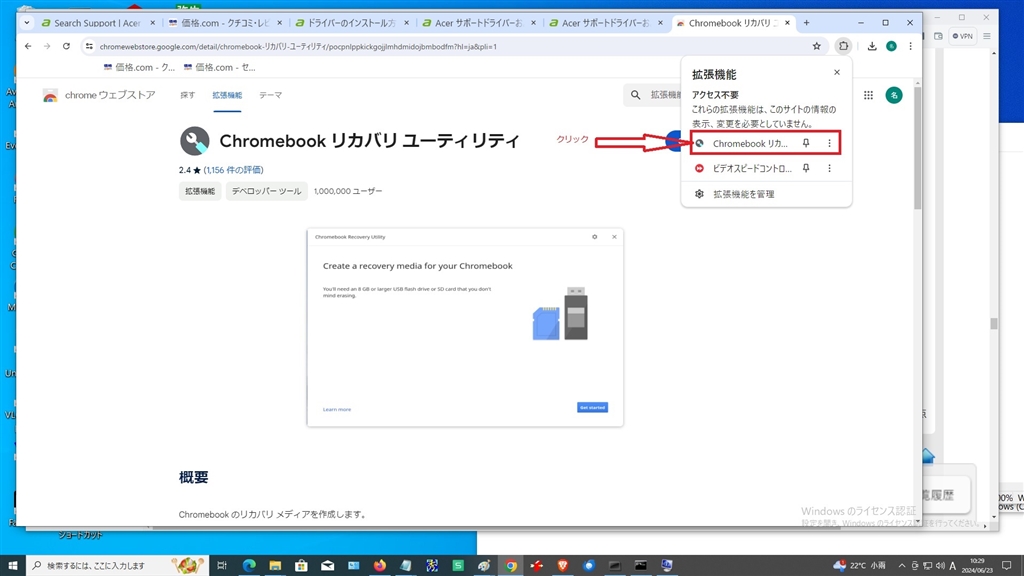The height and width of the screenshot is (576, 1024).
Task: Close the Chromebook リカバリ tab
Action: click(788, 23)
